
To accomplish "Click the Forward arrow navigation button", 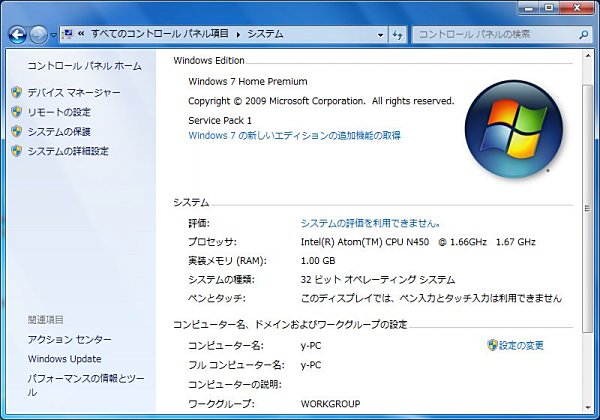I will click(38, 35).
